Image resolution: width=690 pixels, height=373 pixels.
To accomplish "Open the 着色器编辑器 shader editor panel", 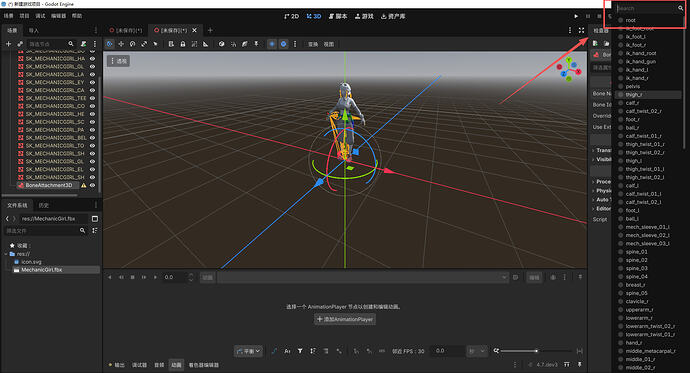I will pos(204,365).
